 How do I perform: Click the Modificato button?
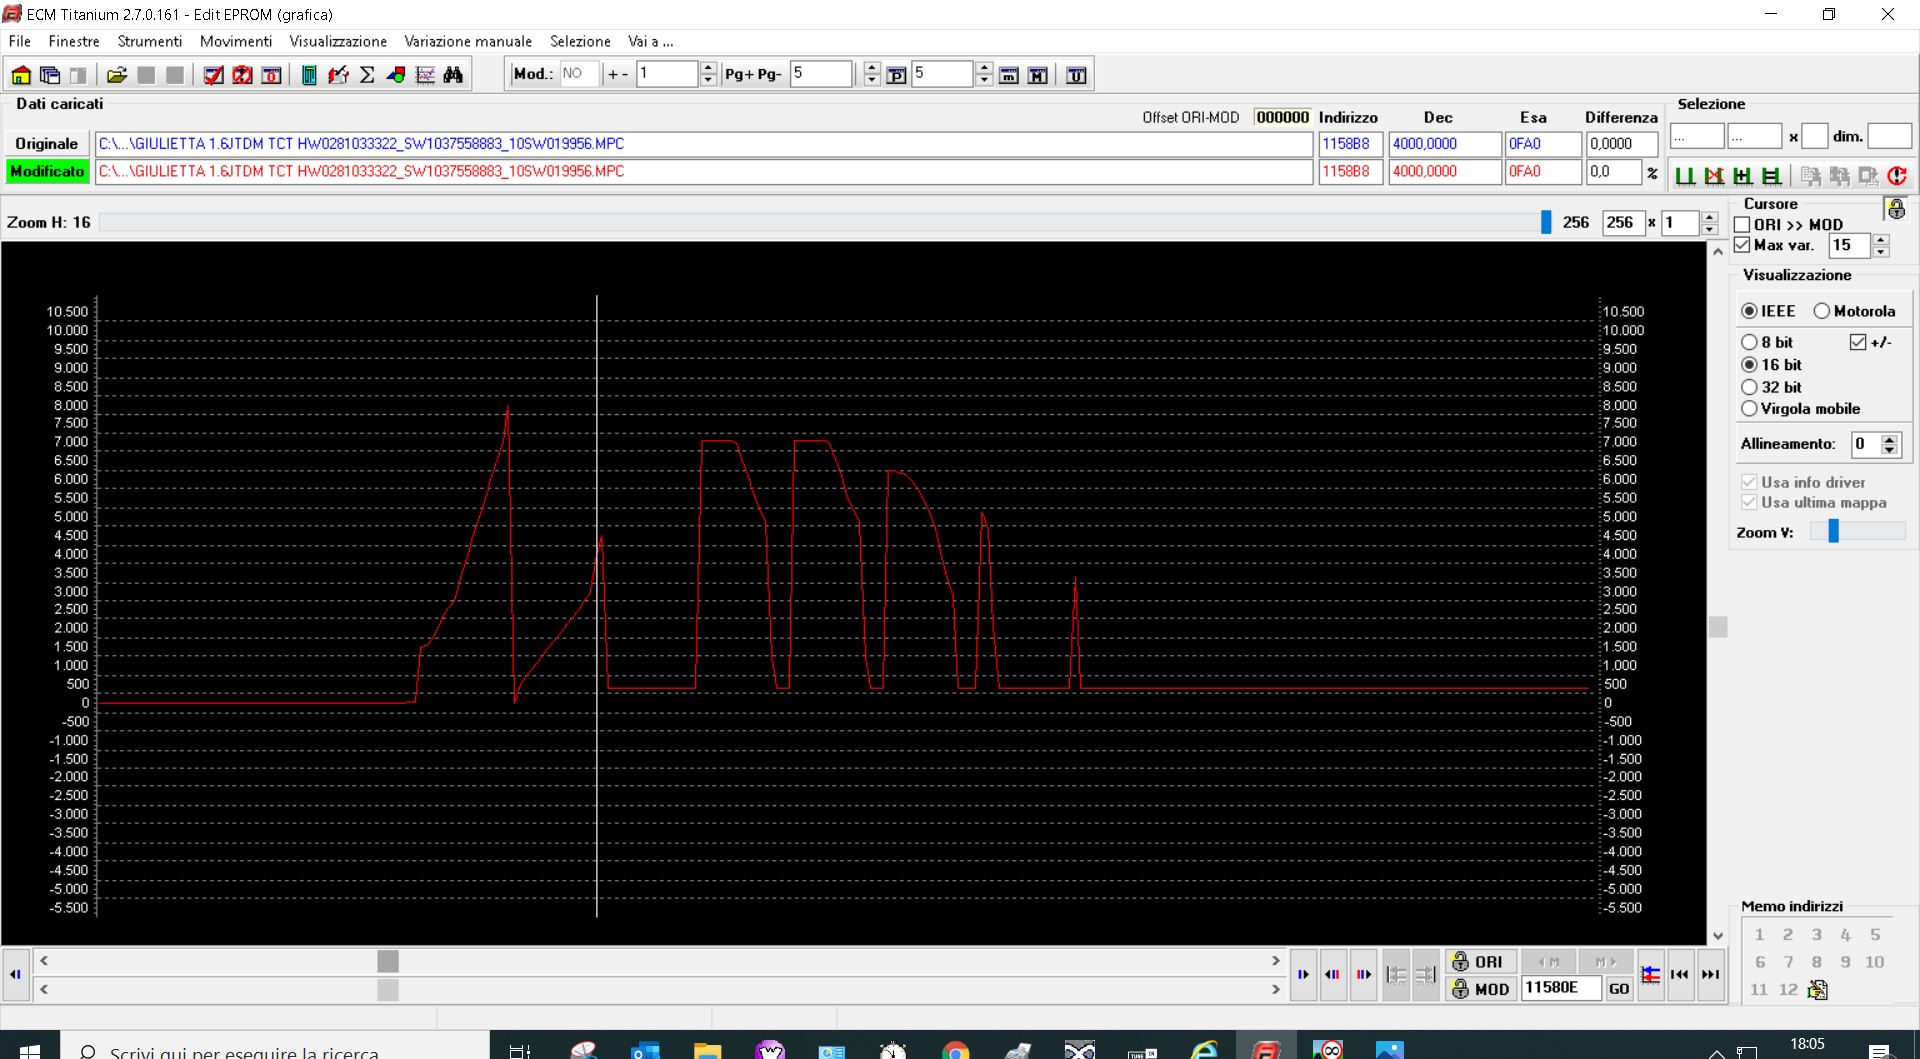pos(47,171)
